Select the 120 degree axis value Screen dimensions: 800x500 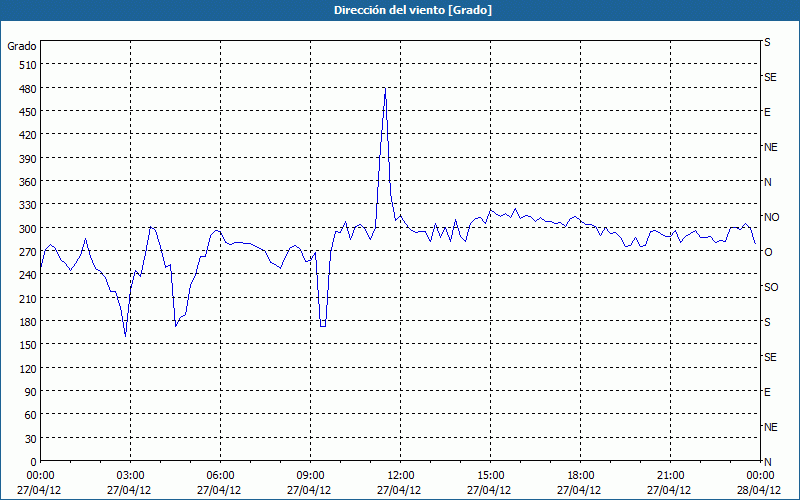(29, 368)
